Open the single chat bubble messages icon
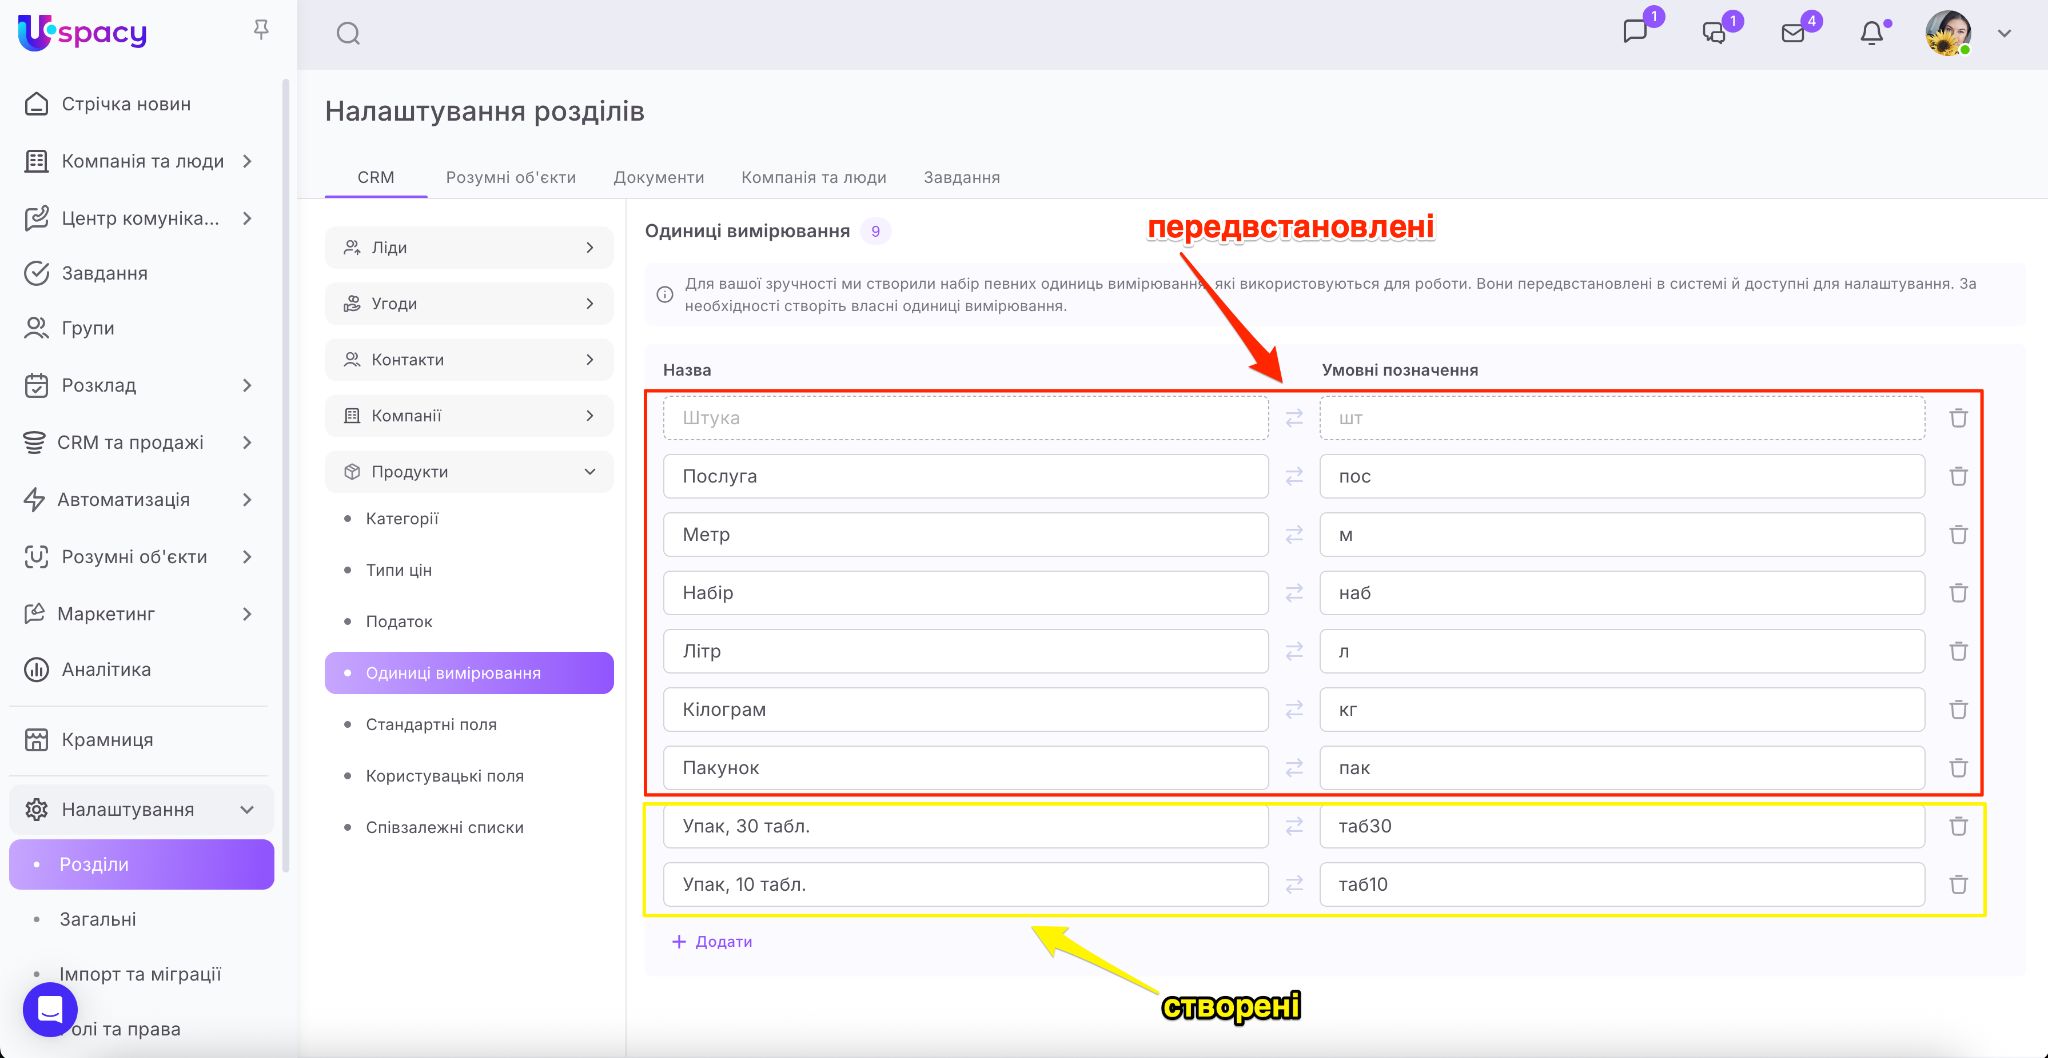Screen dimensions: 2048x1058 click(x=1635, y=32)
